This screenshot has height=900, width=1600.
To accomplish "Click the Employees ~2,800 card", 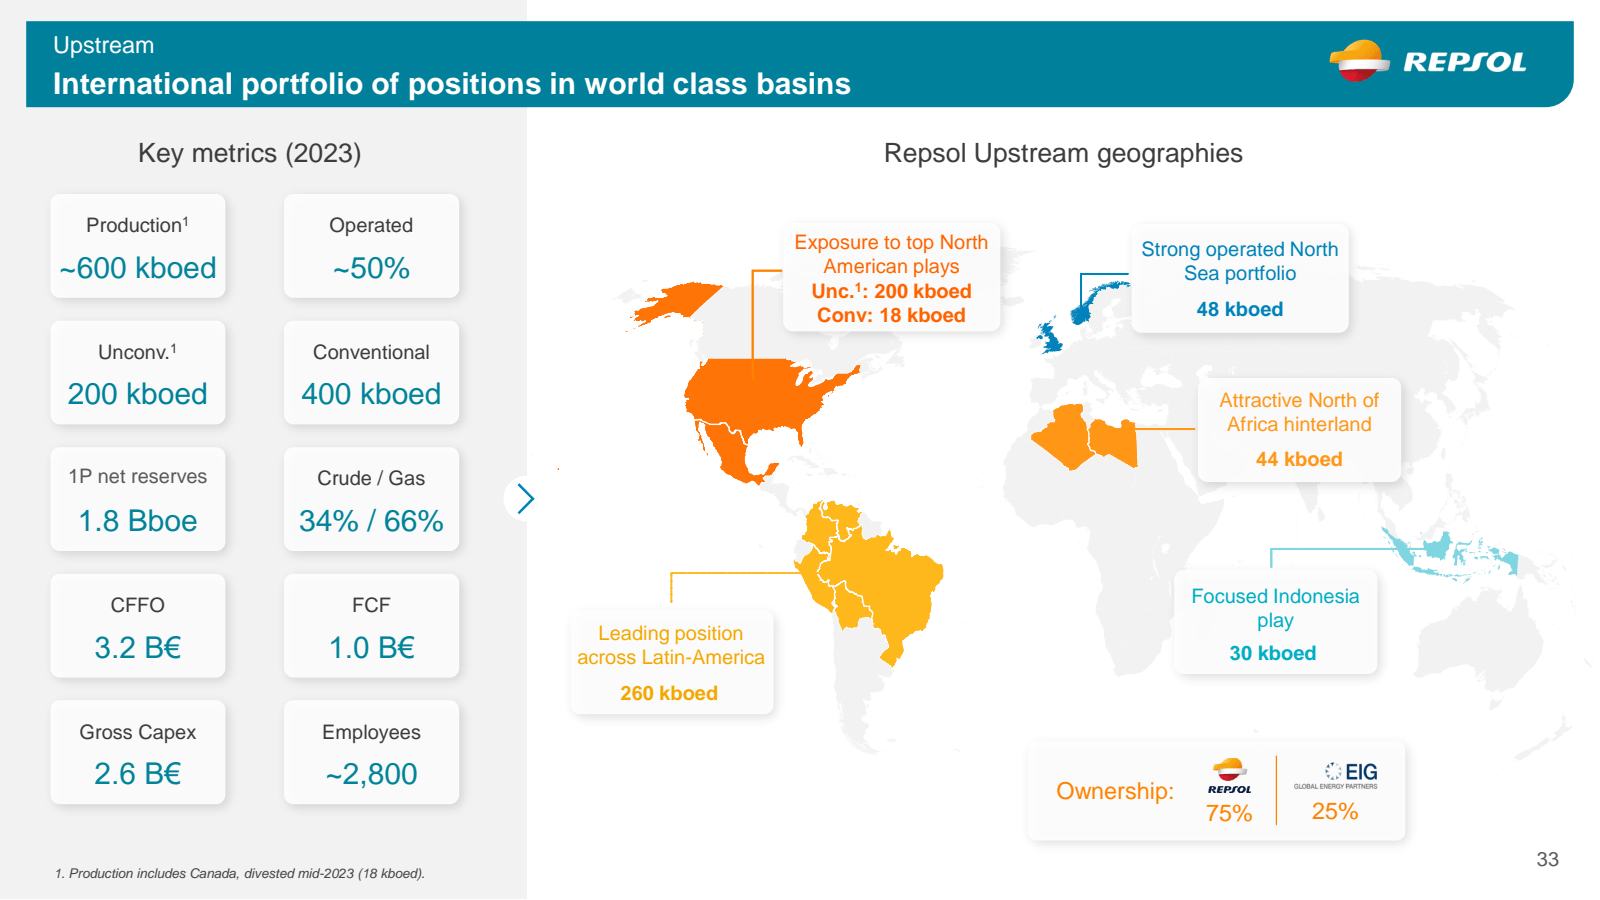I will 371,752.
